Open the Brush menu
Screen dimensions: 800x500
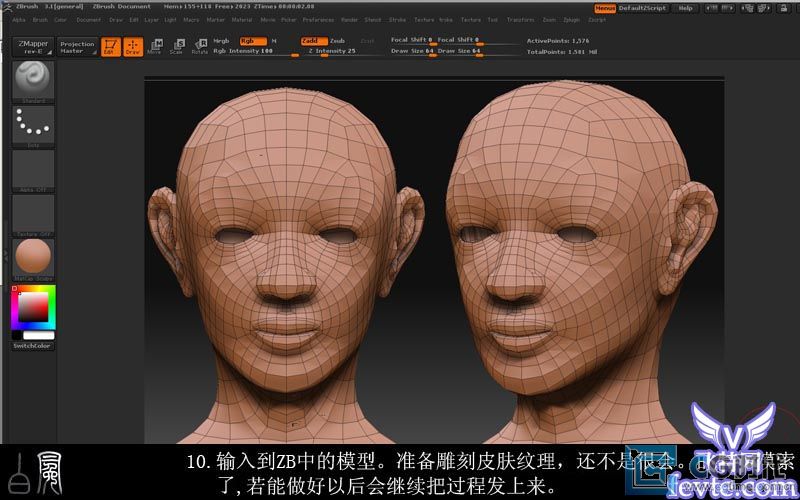(x=40, y=20)
